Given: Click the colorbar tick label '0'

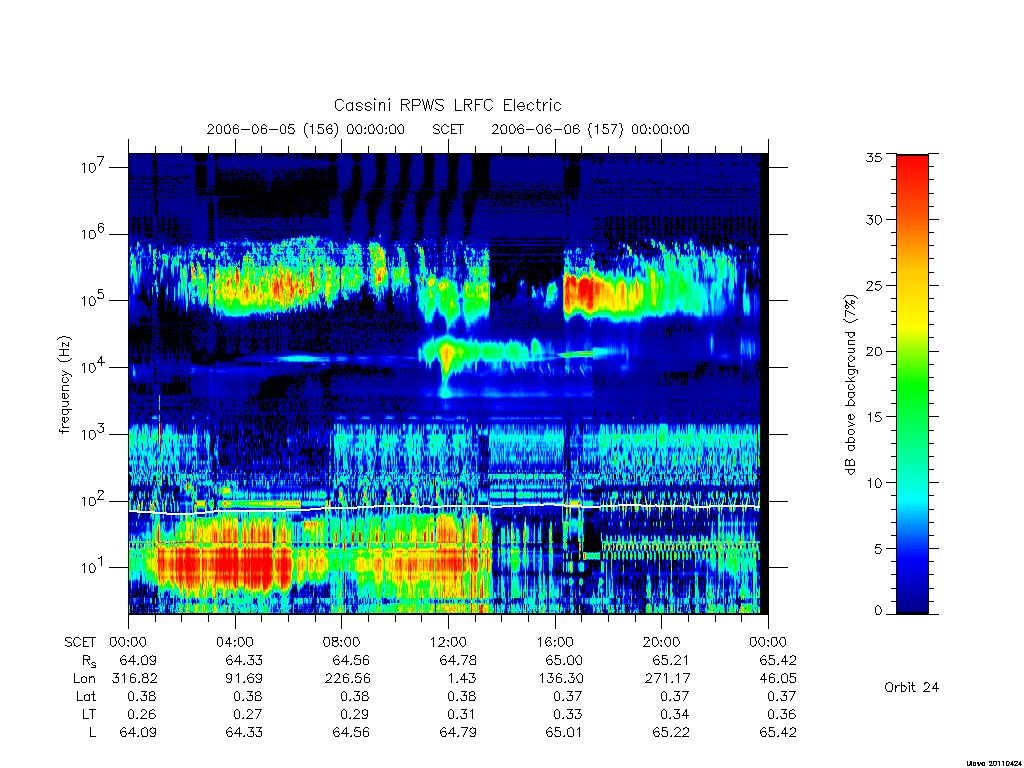Looking at the screenshot, I should [878, 611].
